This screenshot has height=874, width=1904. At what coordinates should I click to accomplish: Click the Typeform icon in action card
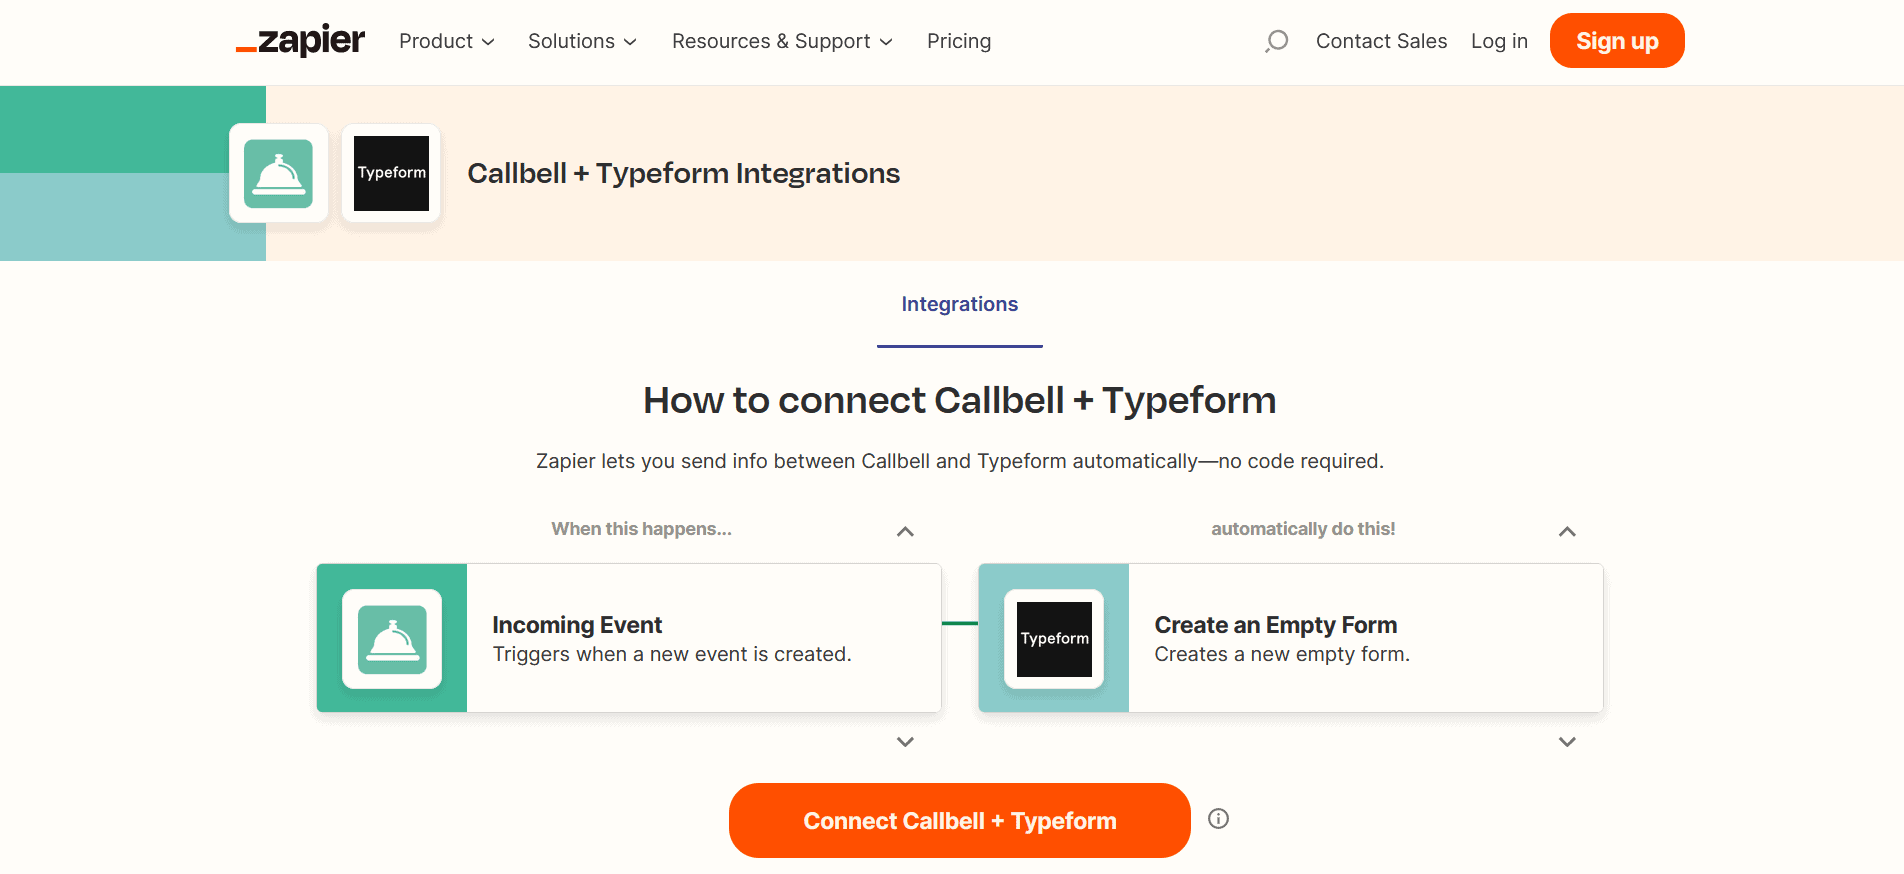pyautogui.click(x=1054, y=639)
